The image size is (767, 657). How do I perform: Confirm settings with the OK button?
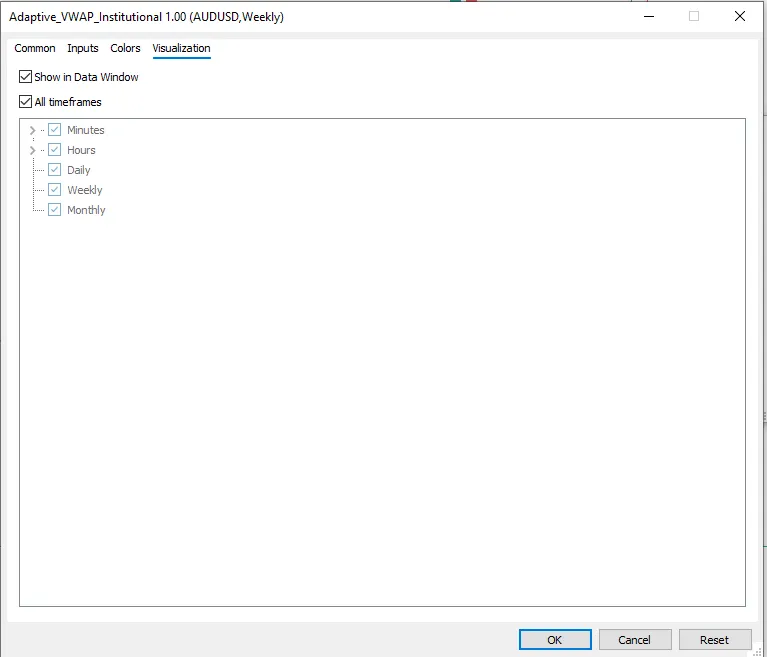click(x=555, y=640)
